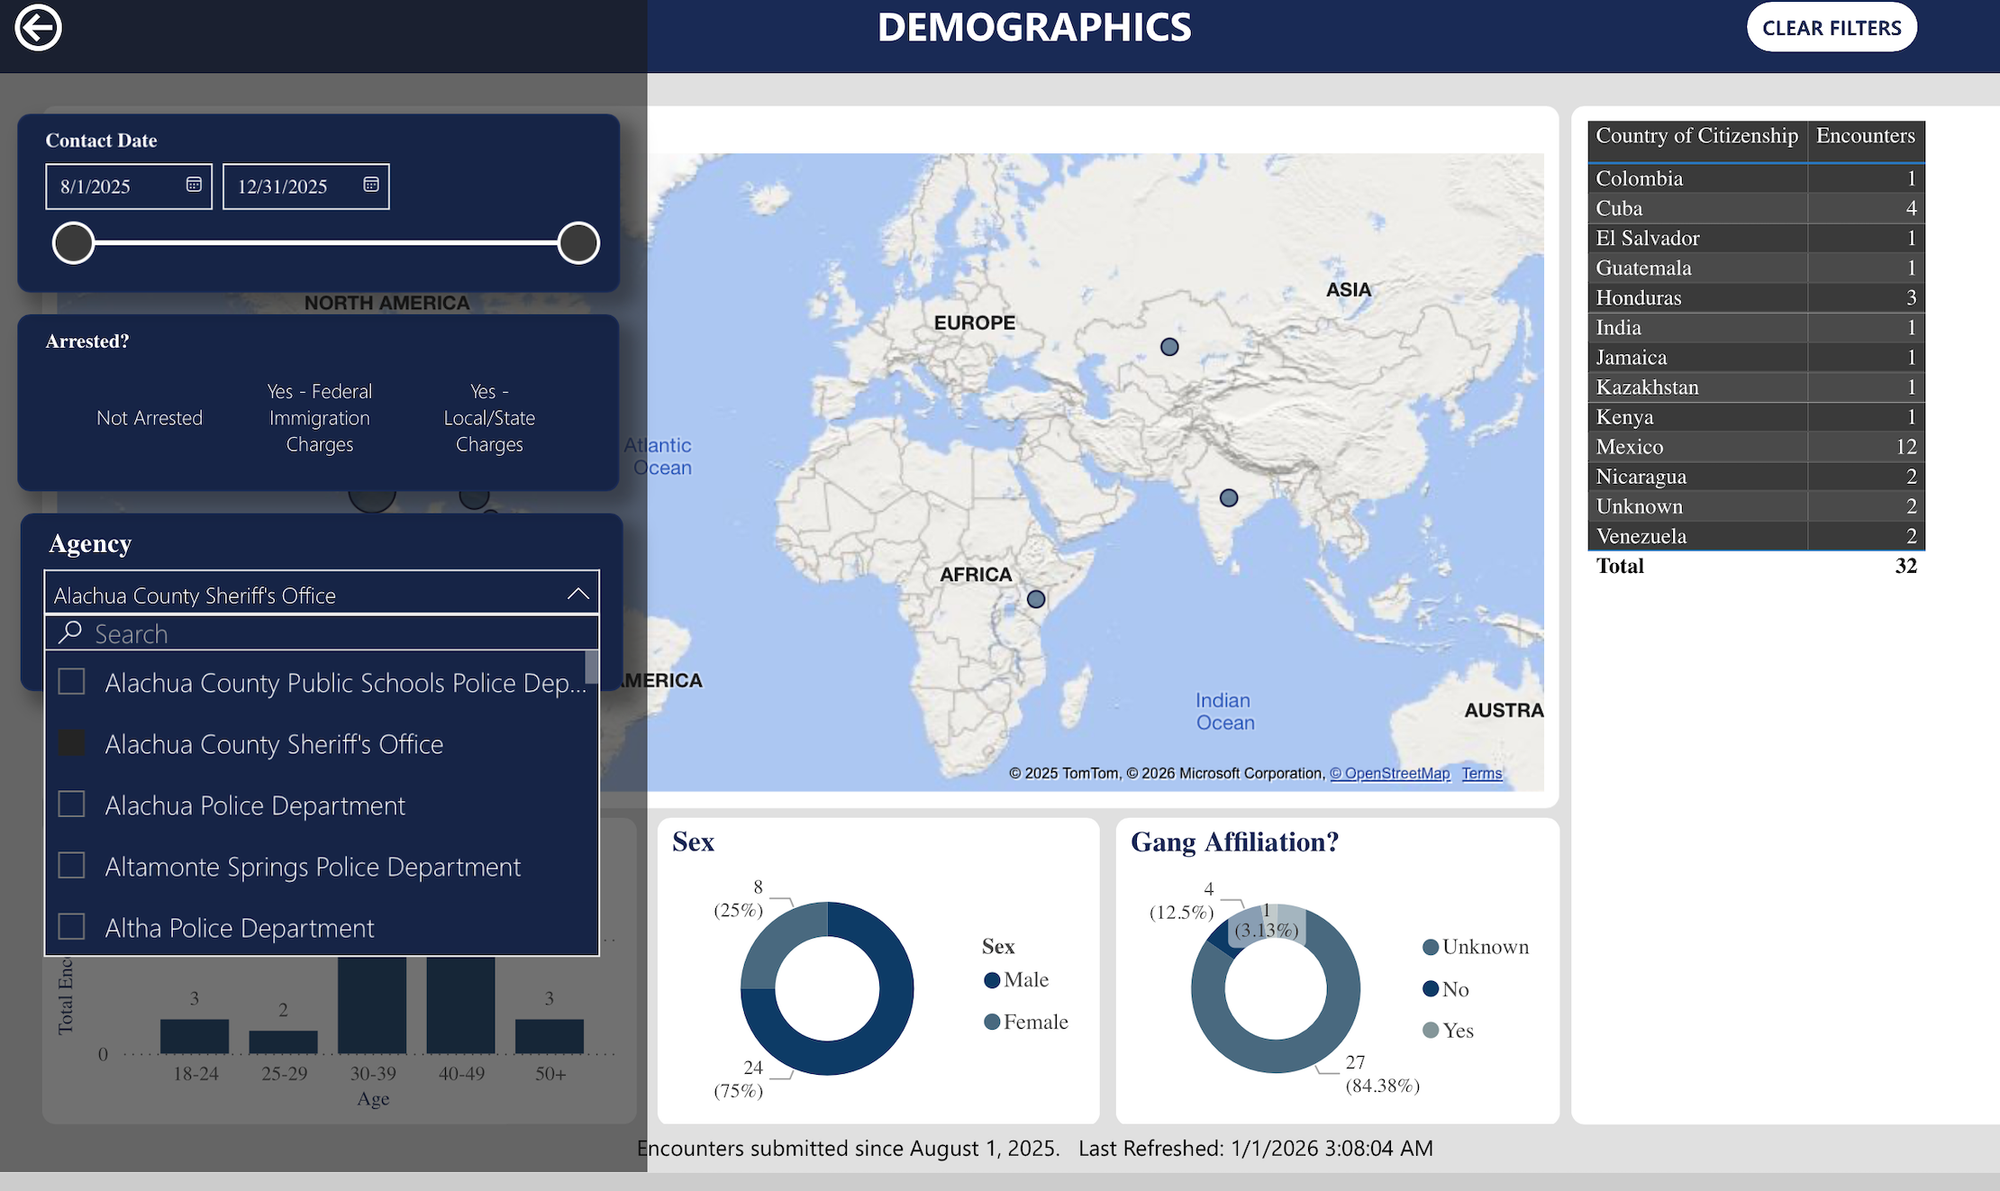Sort by Country of Citizenship column header

tap(1696, 136)
